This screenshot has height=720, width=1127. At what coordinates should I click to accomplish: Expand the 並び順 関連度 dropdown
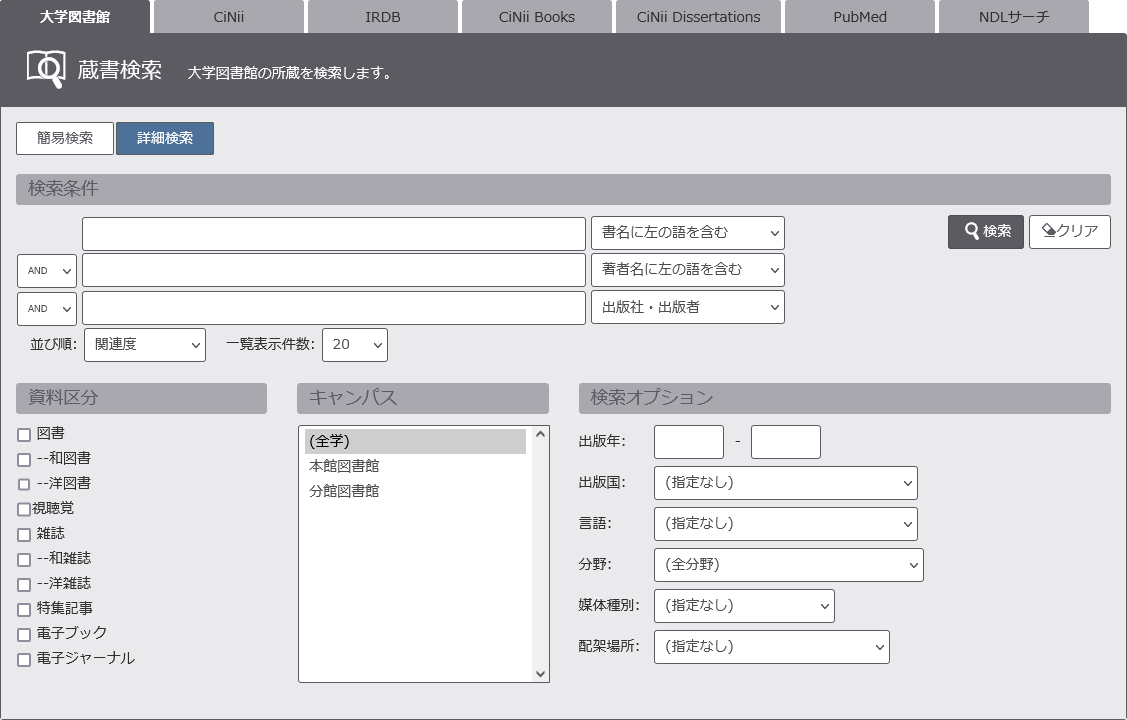point(145,345)
